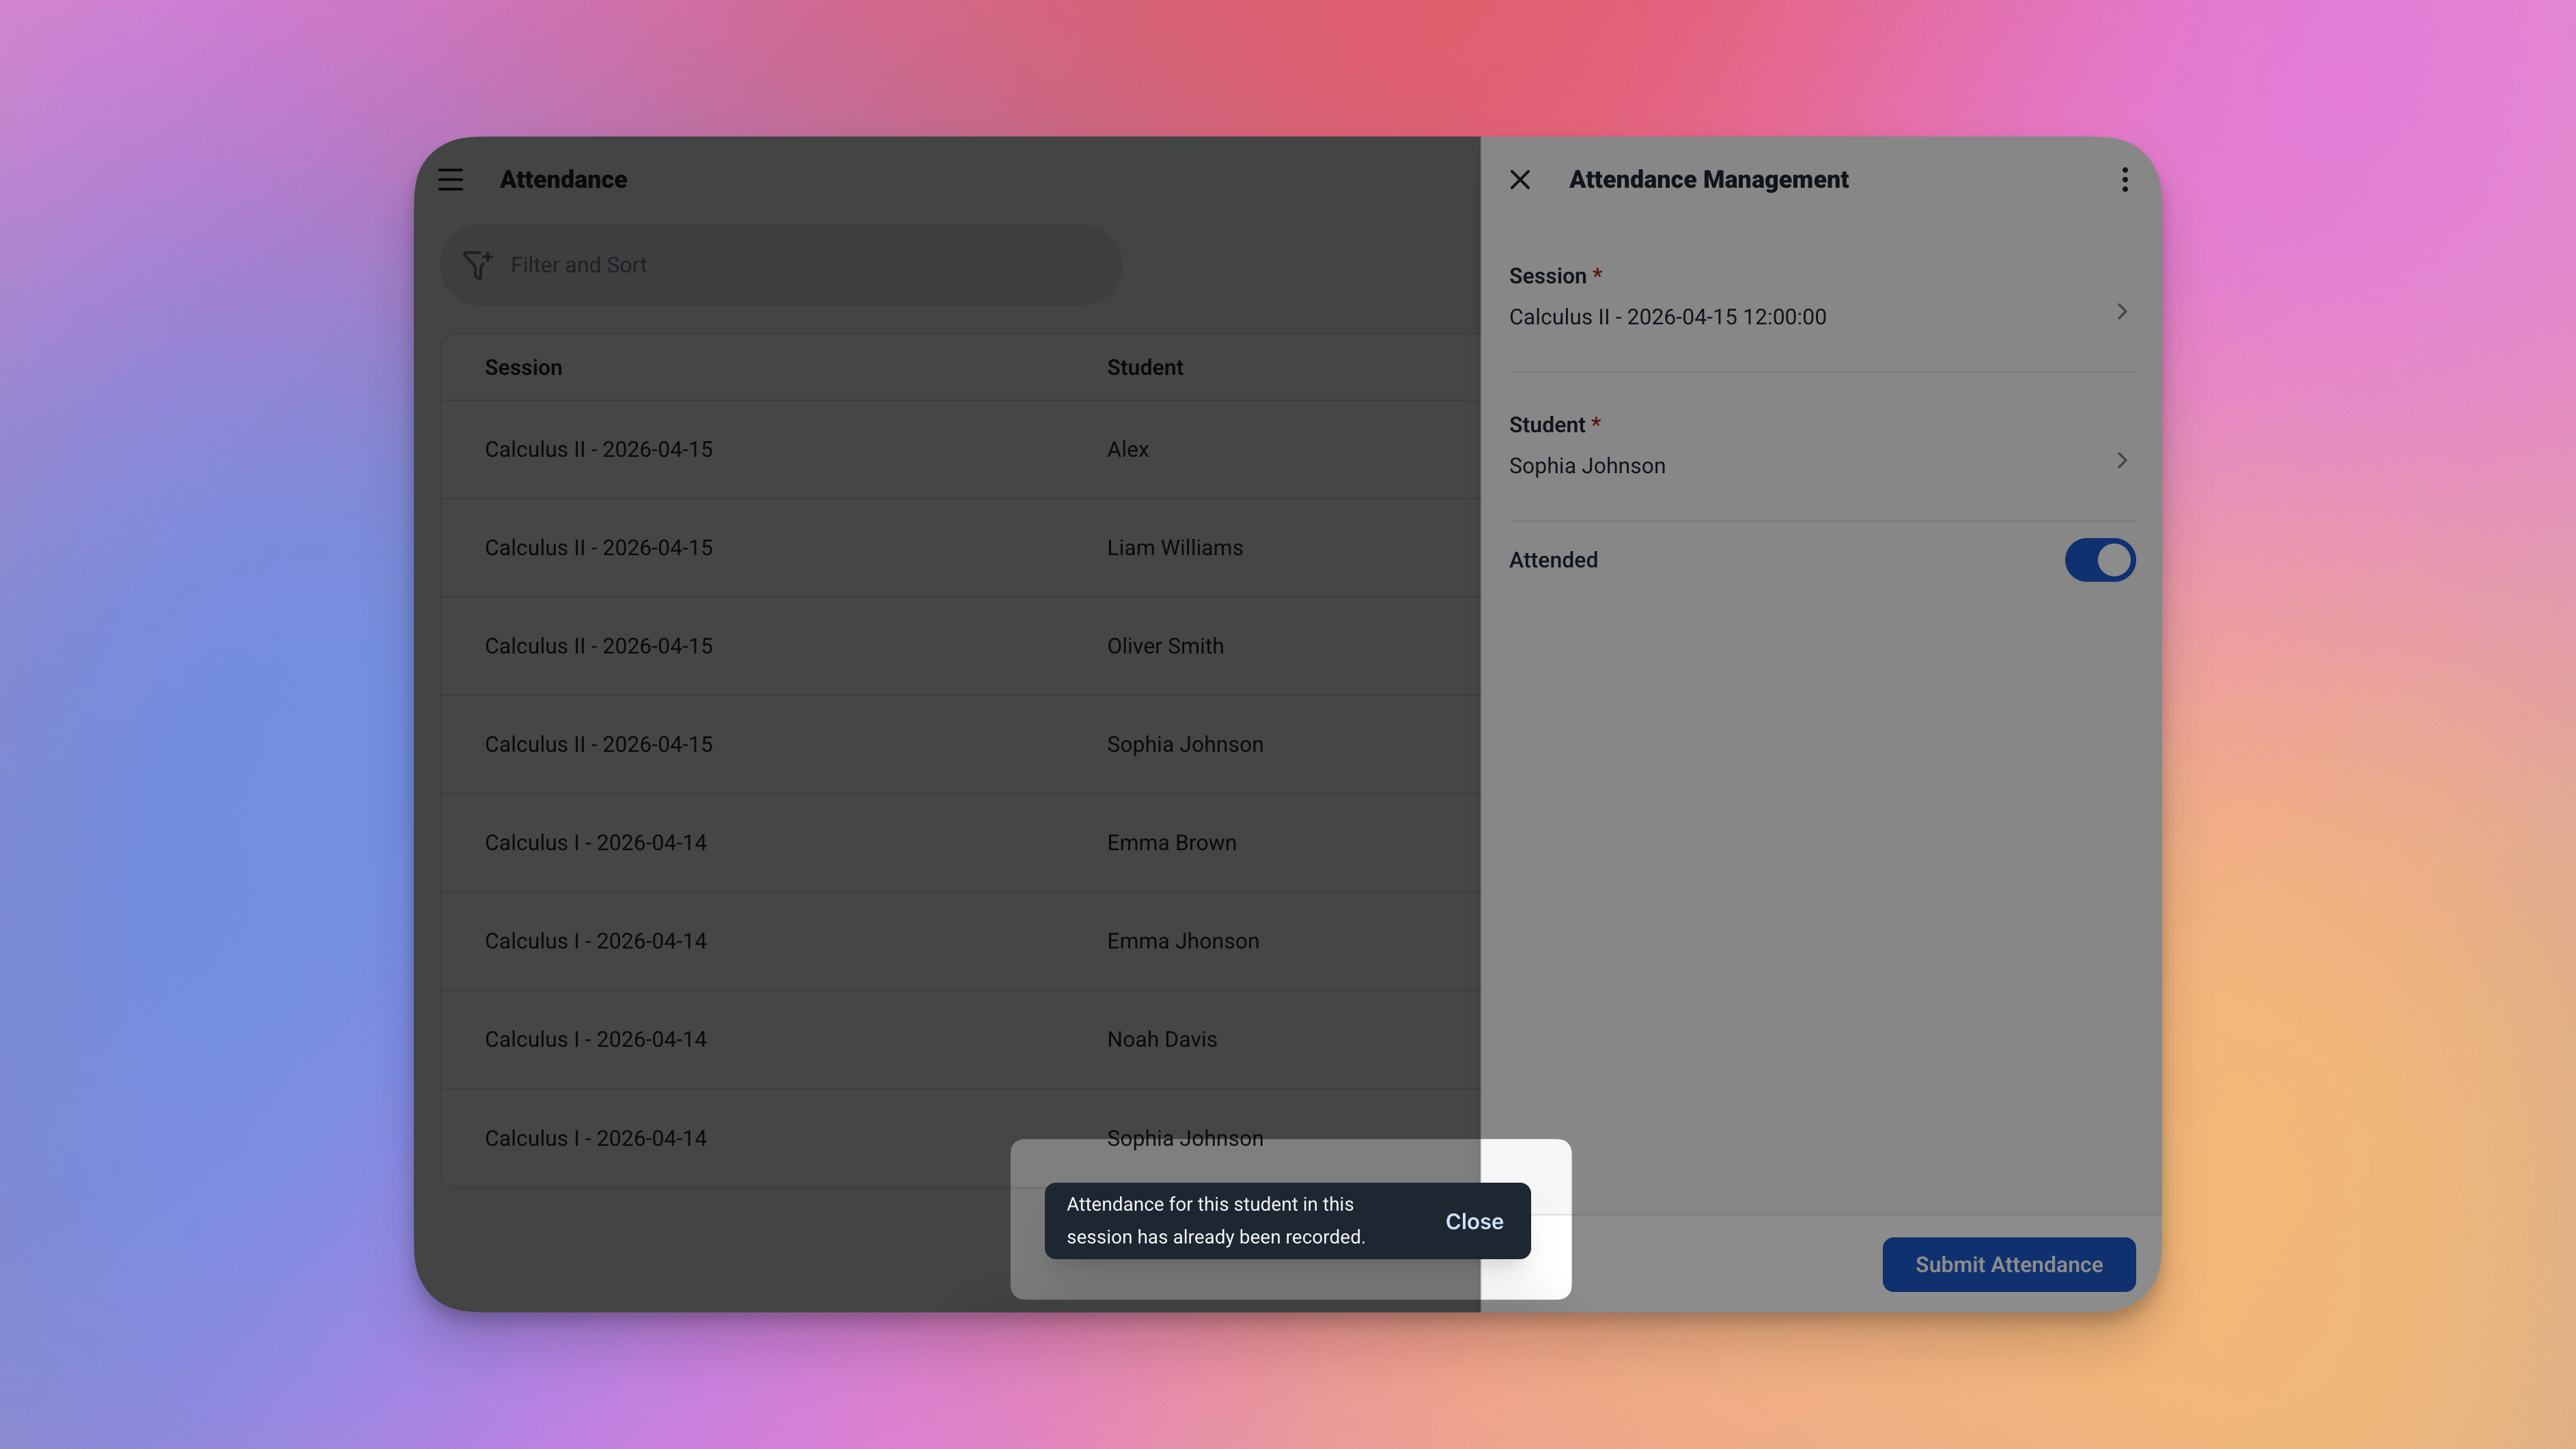Expand the Session selector chevron
2576x1449 pixels.
pyautogui.click(x=2121, y=312)
